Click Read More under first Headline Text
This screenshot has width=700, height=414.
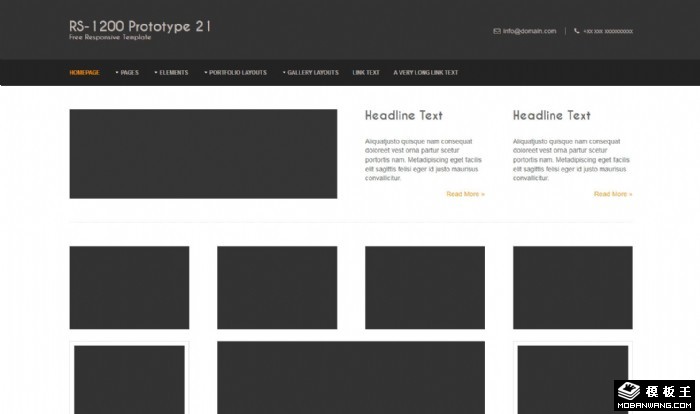tap(465, 194)
